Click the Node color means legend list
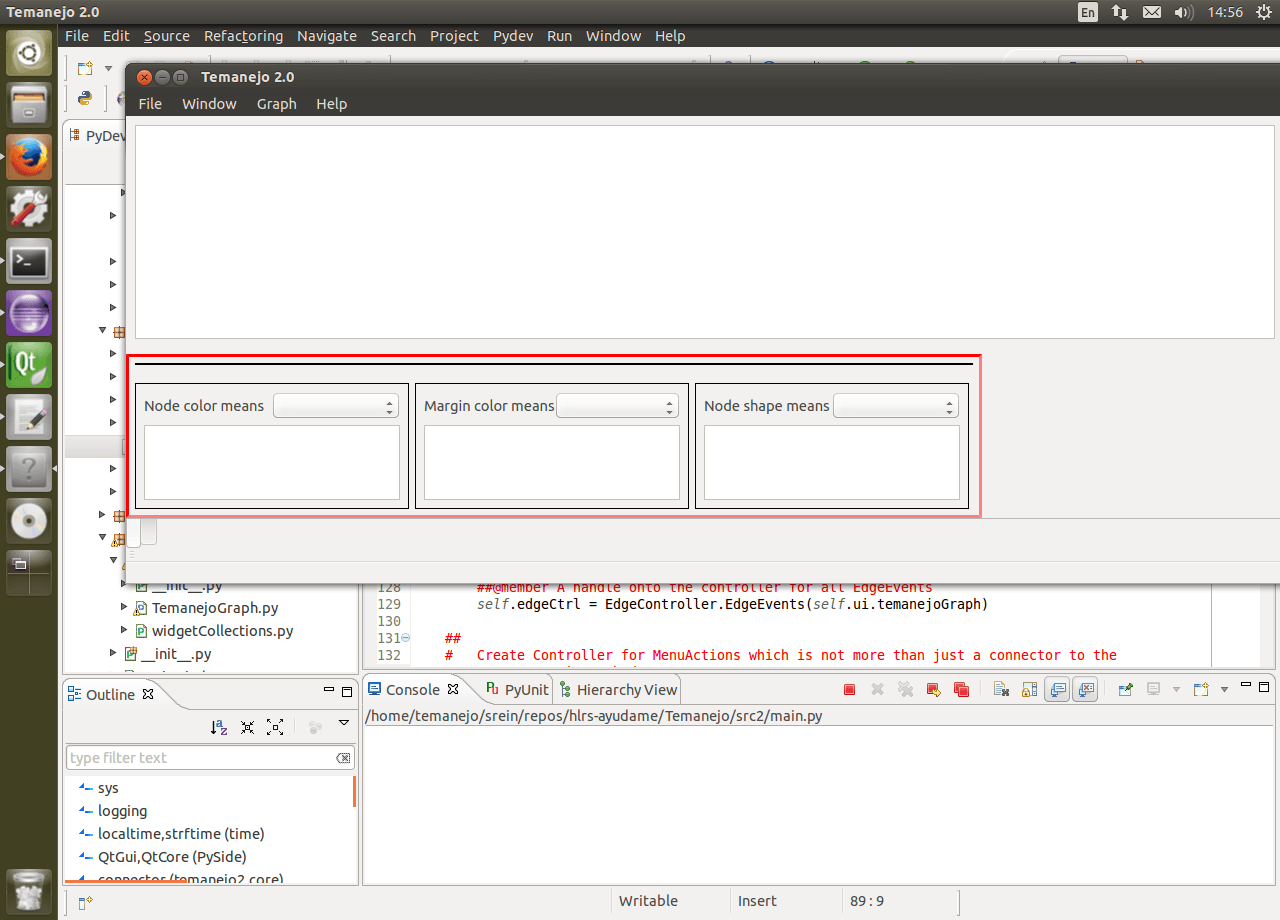This screenshot has height=920, width=1280. pyautogui.click(x=272, y=462)
